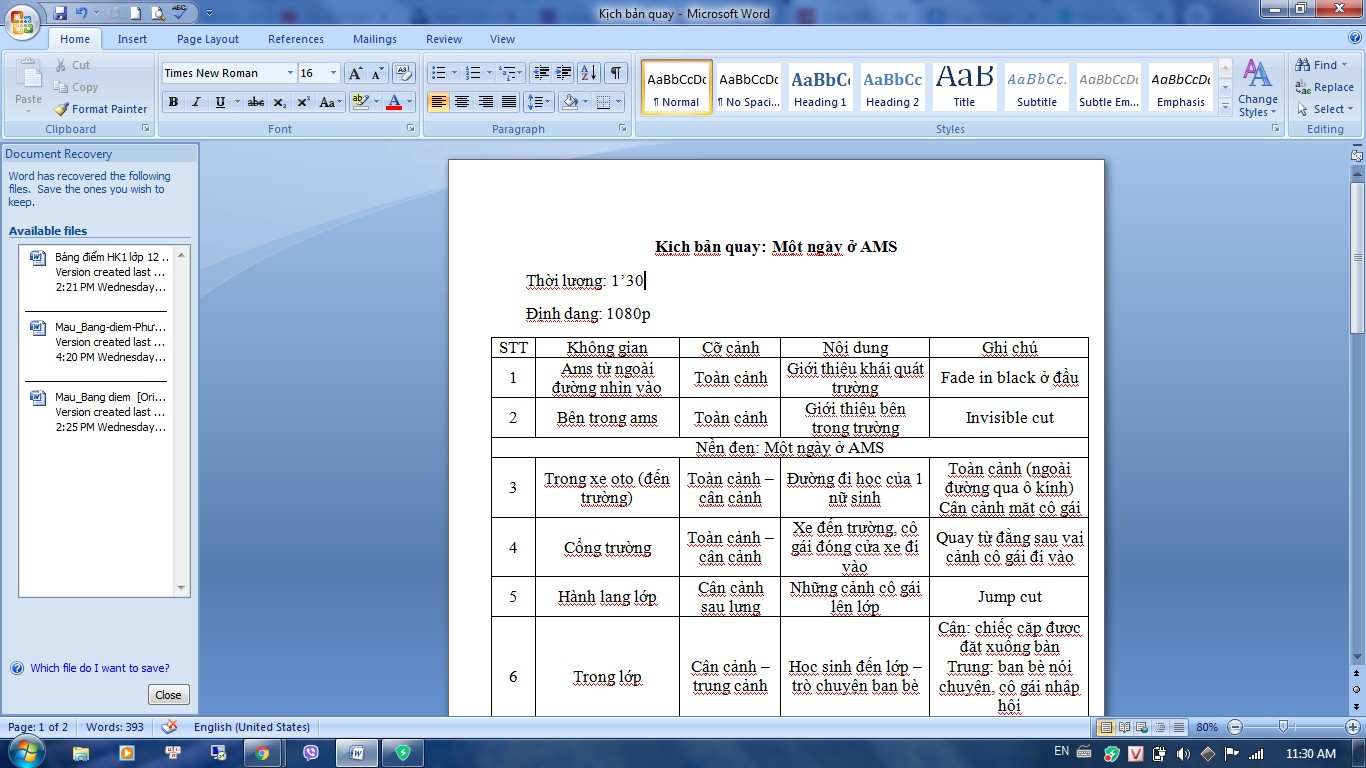1366x768 pixels.
Task: Click the Shading fill color button
Action: point(570,102)
